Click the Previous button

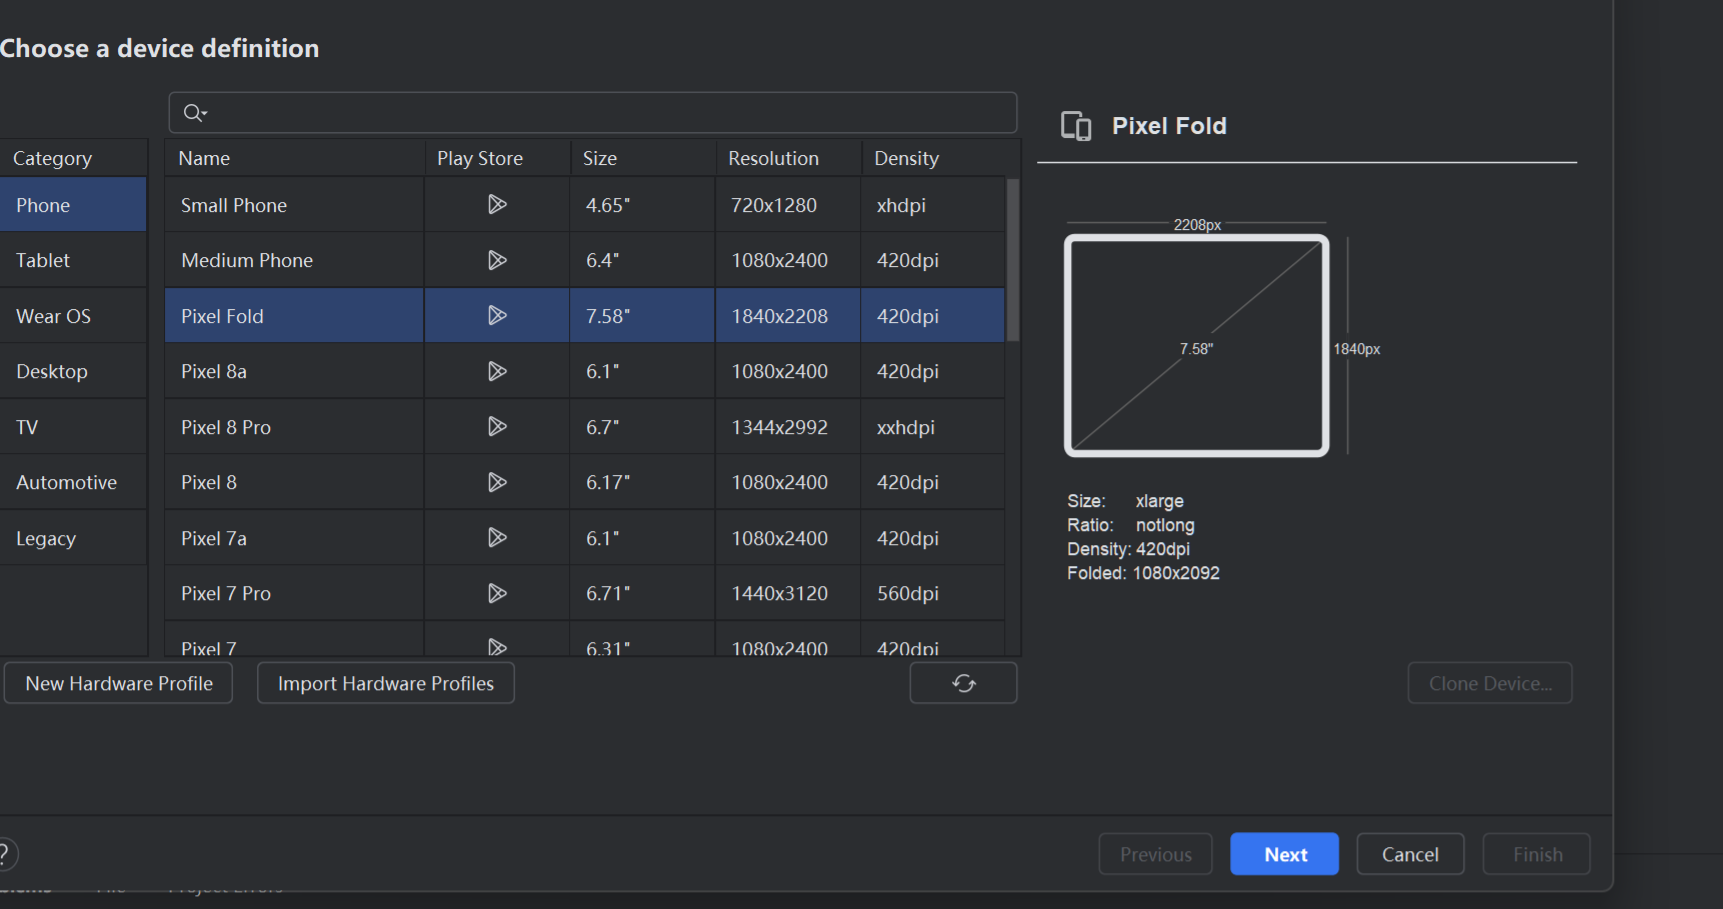click(x=1156, y=854)
